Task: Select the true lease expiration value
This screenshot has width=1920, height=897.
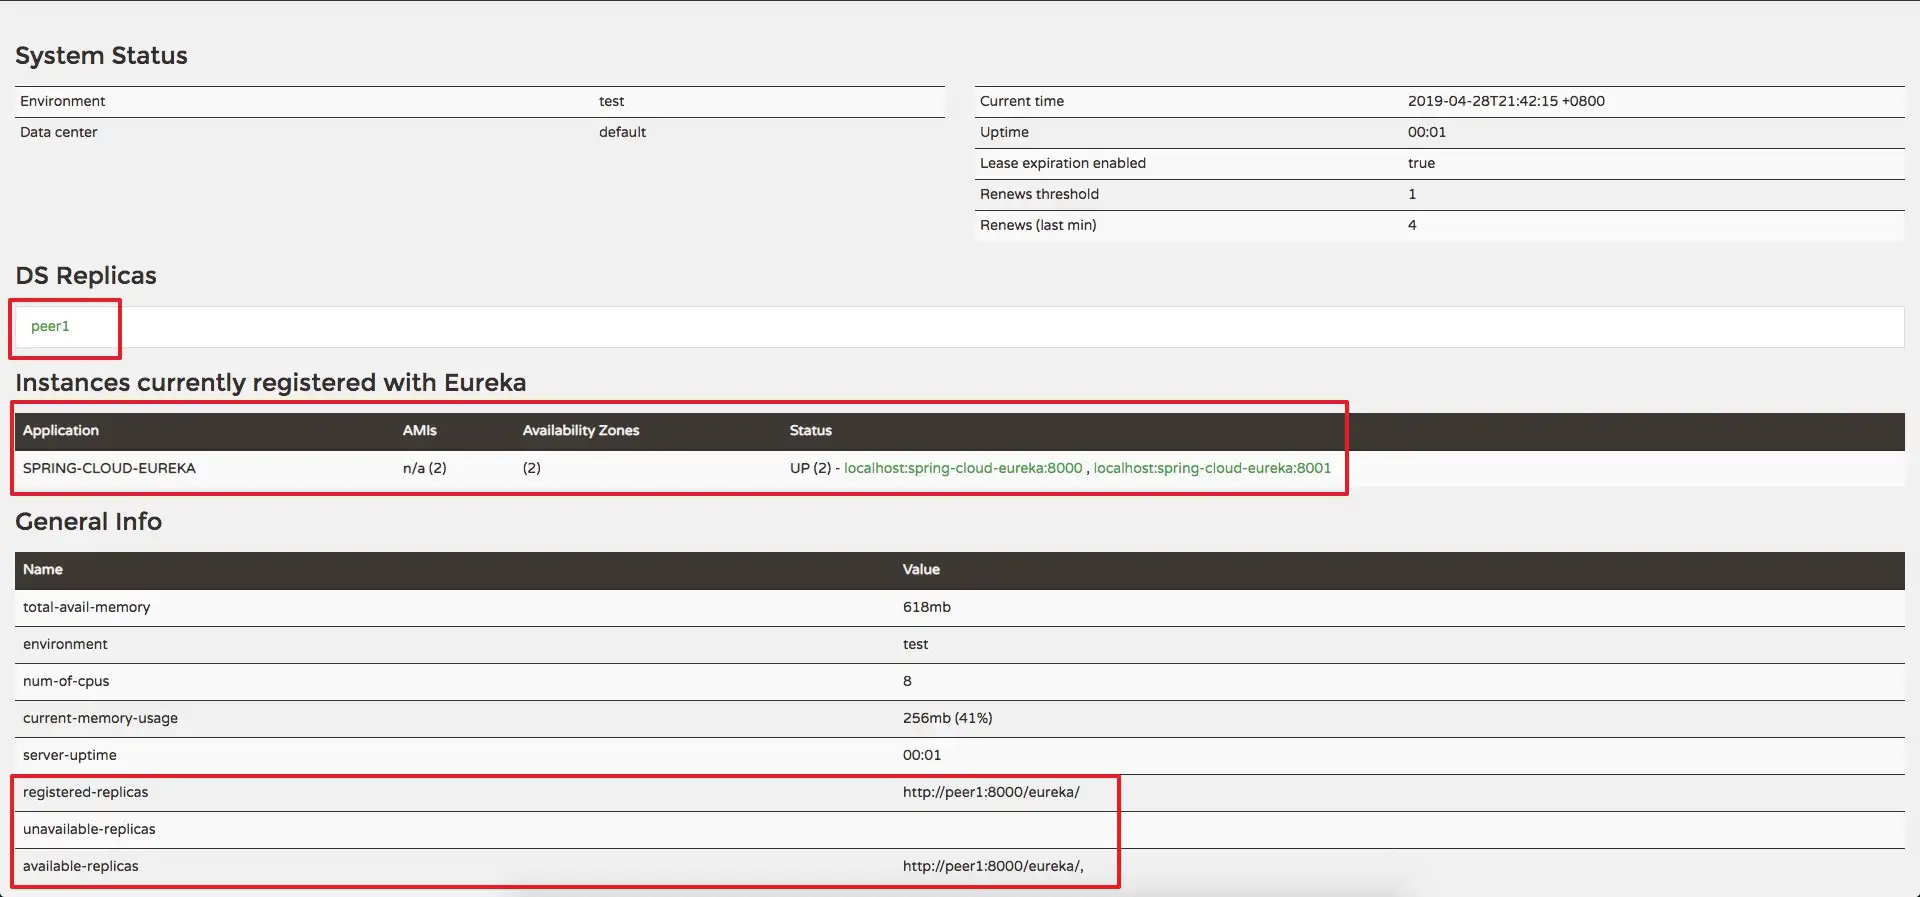Action: pyautogui.click(x=1421, y=163)
